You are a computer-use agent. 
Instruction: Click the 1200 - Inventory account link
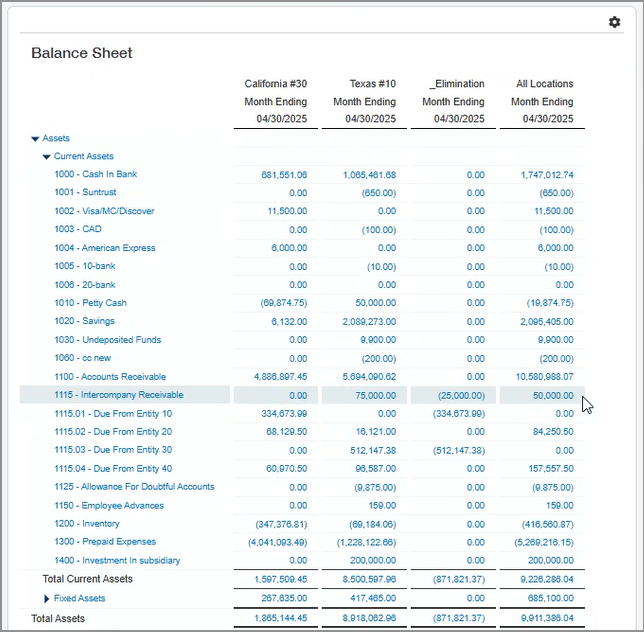(87, 524)
